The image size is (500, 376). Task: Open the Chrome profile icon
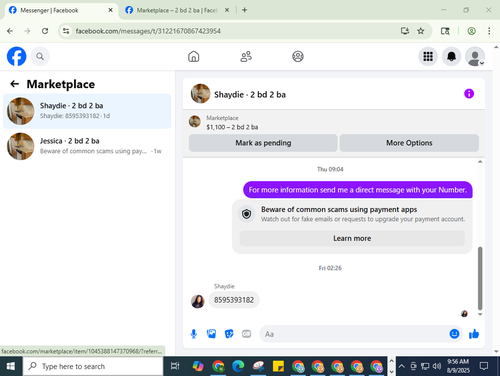(471, 31)
